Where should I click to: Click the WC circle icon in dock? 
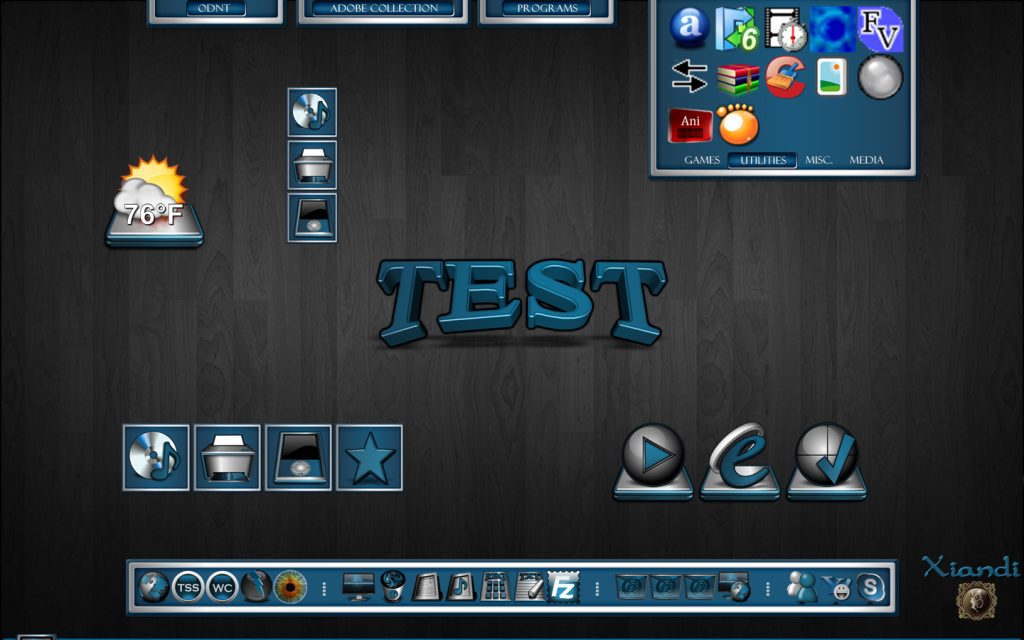(221, 587)
